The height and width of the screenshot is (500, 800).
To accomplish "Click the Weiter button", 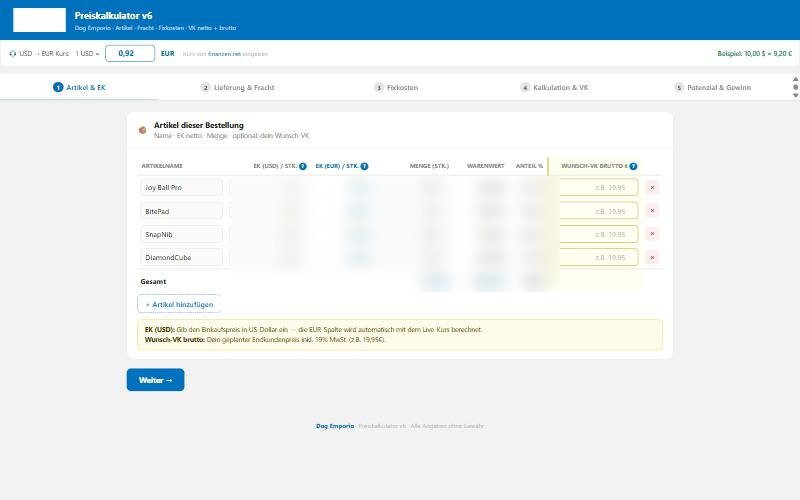I will [x=156, y=380].
